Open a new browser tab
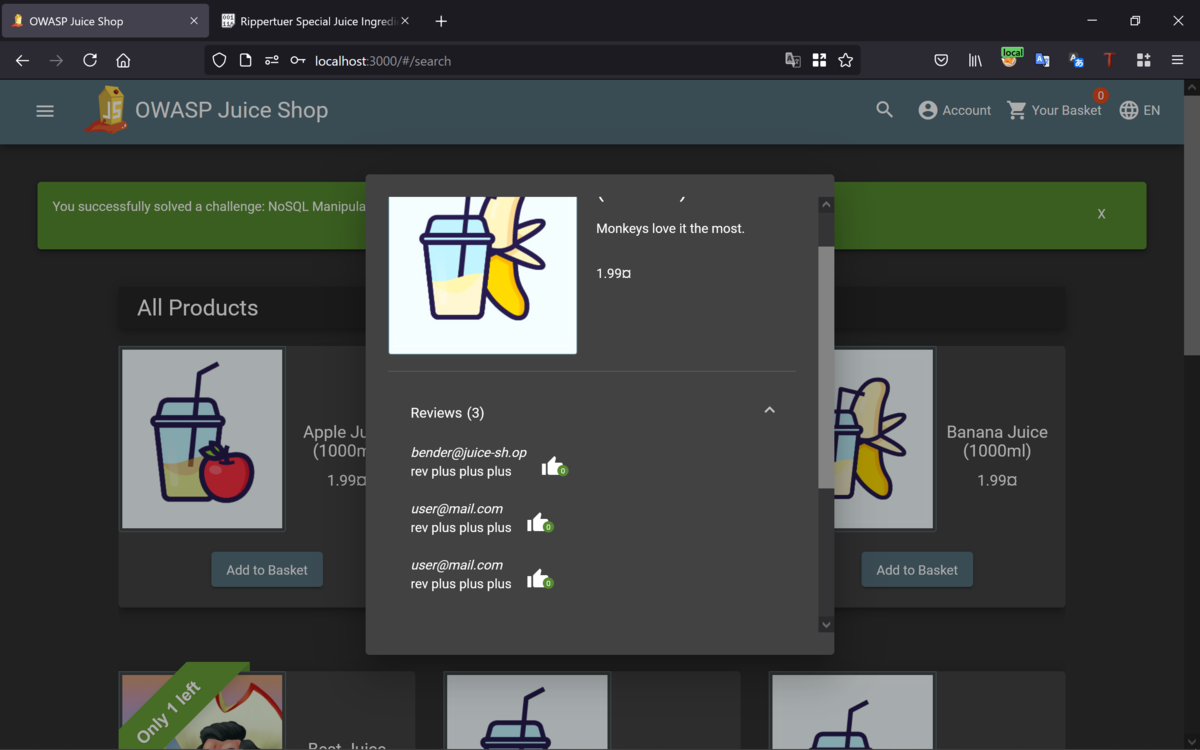This screenshot has width=1200, height=750. point(441,21)
